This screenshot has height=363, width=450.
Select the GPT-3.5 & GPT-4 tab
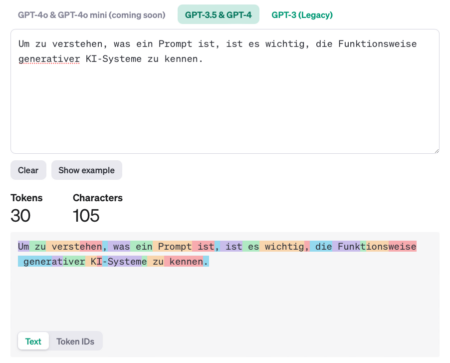tap(218, 15)
